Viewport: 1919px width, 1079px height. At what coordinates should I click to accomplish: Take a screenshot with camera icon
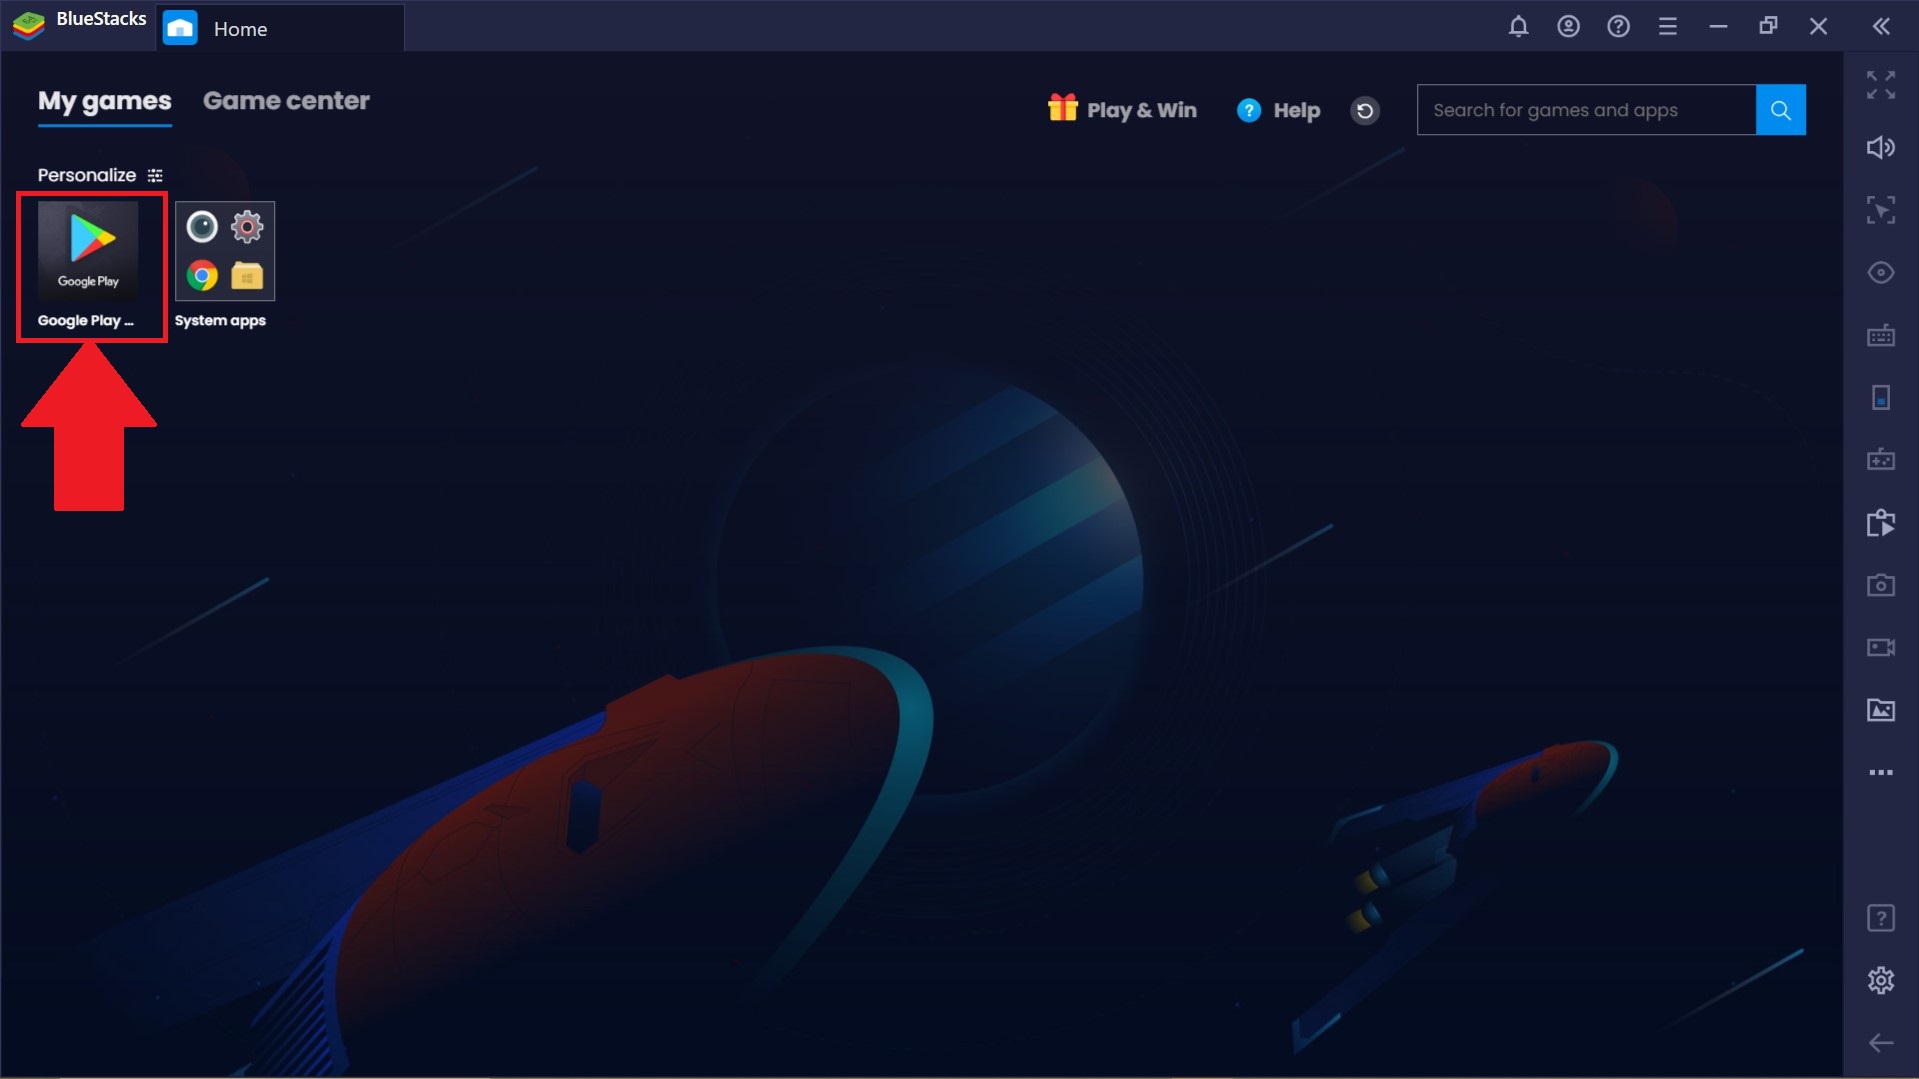(1881, 585)
